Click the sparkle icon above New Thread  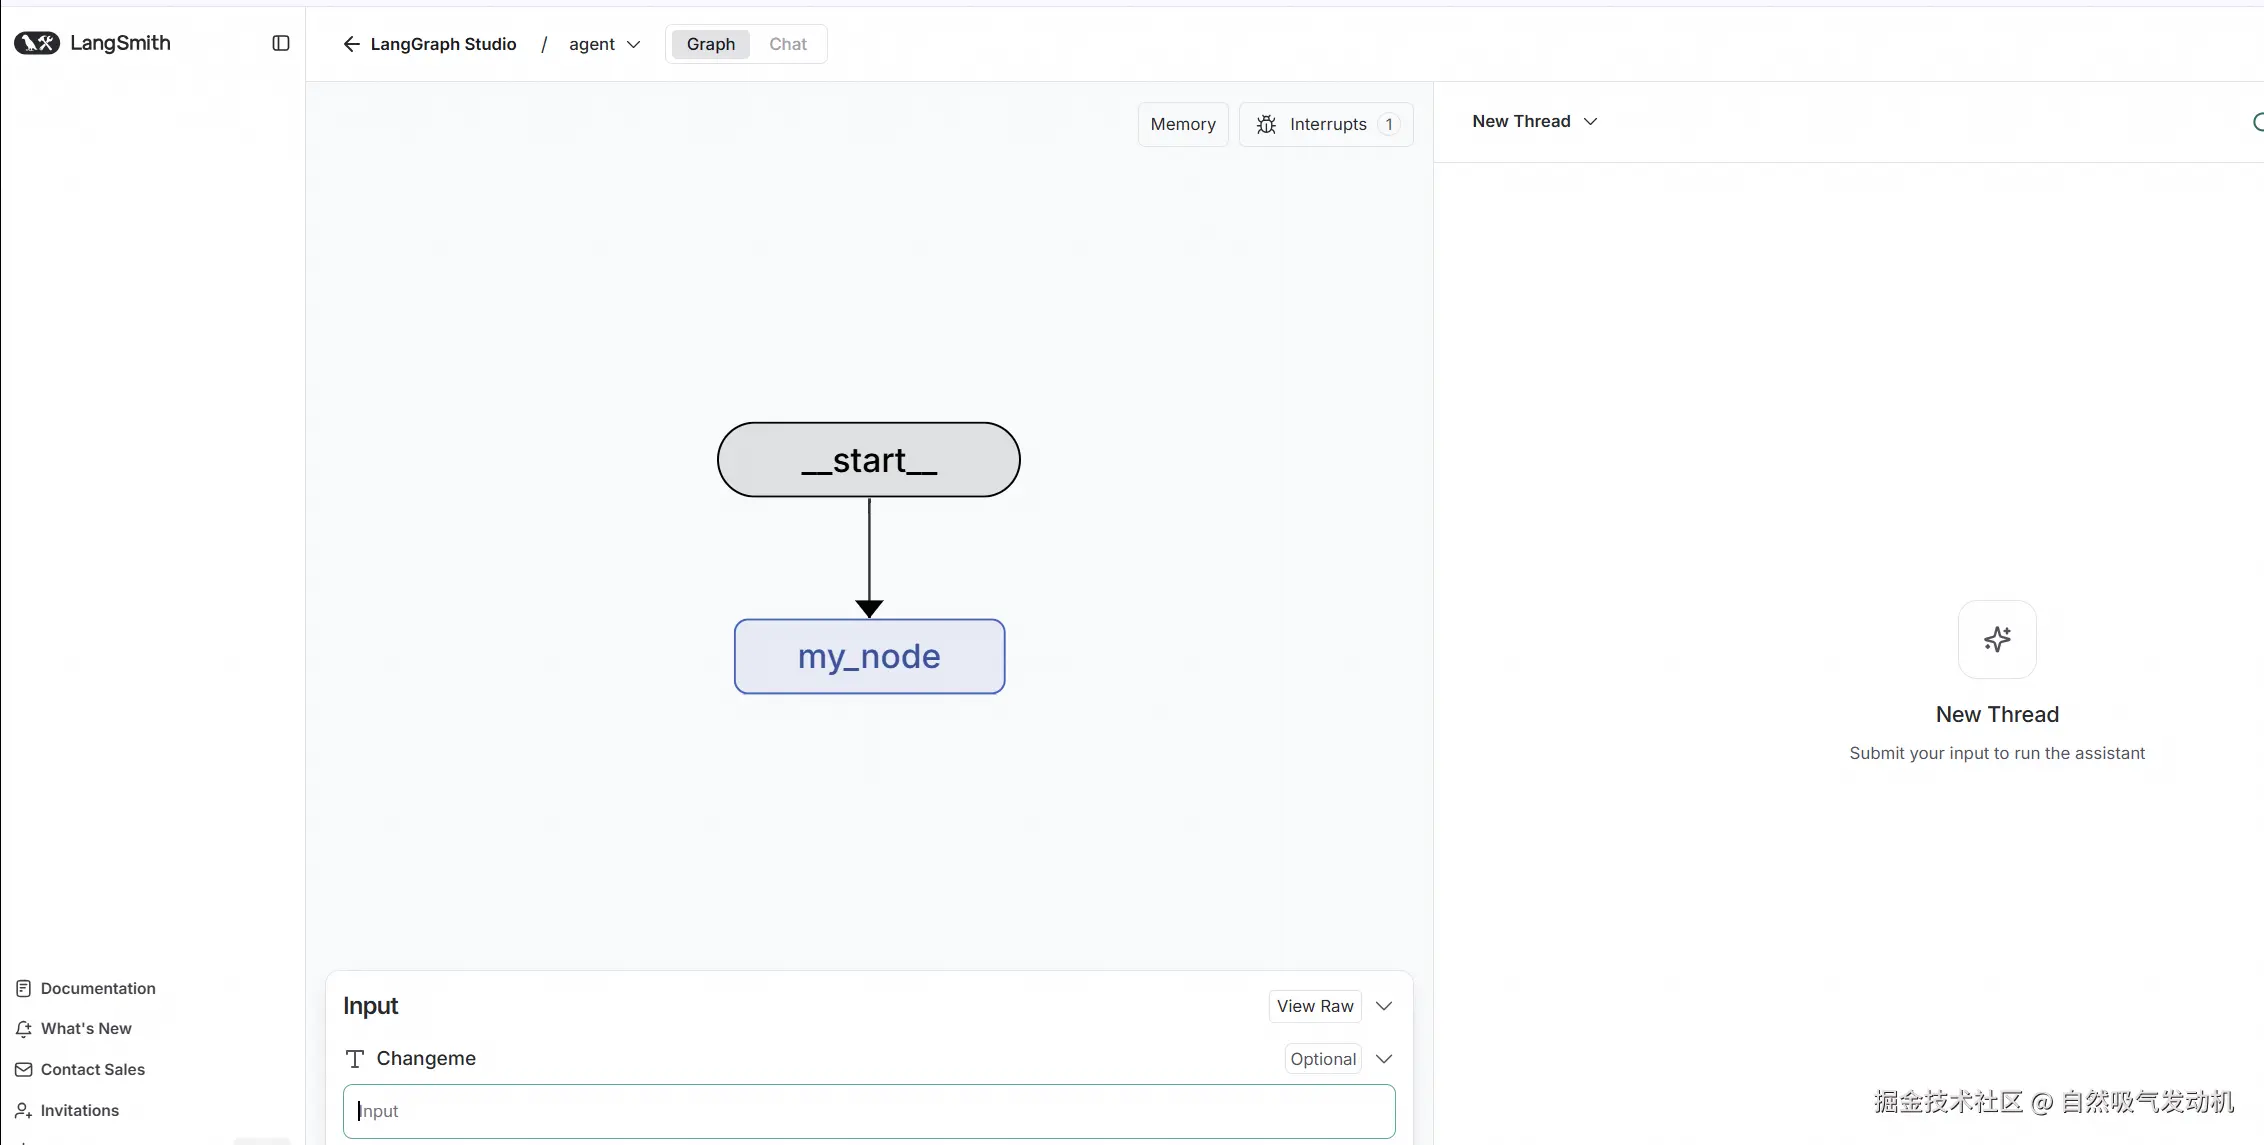click(x=1996, y=639)
